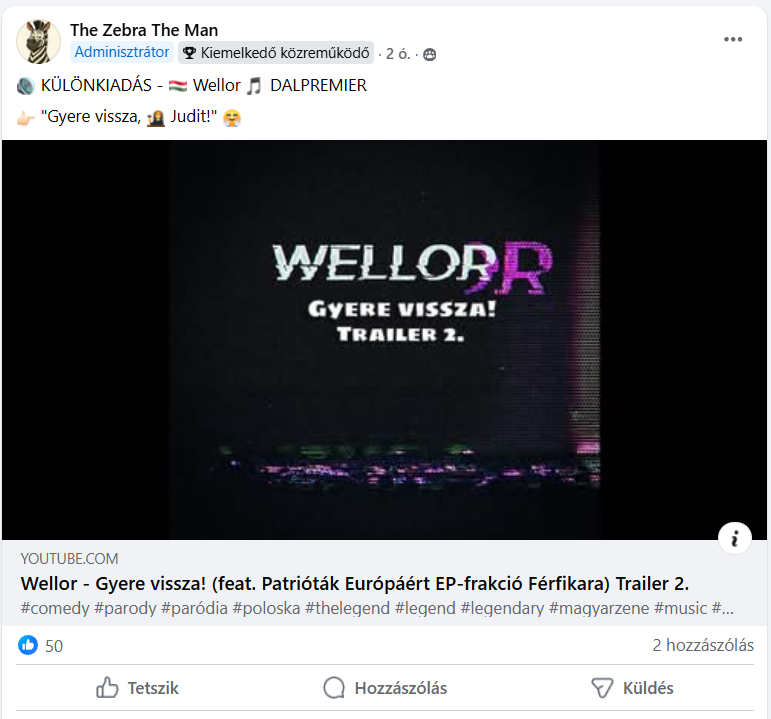Image resolution: width=771 pixels, height=719 pixels.
Task: Click the zebra profile avatar
Action: [x=38, y=42]
